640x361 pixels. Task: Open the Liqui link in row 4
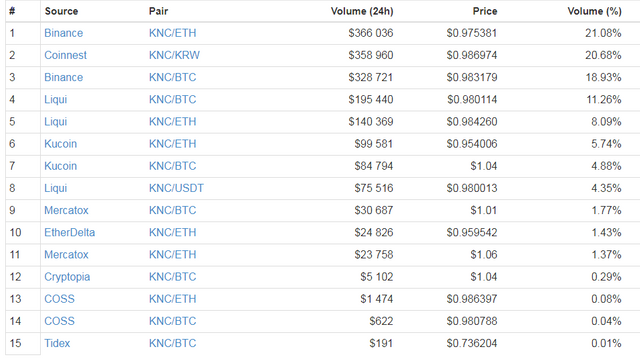pyautogui.click(x=56, y=100)
